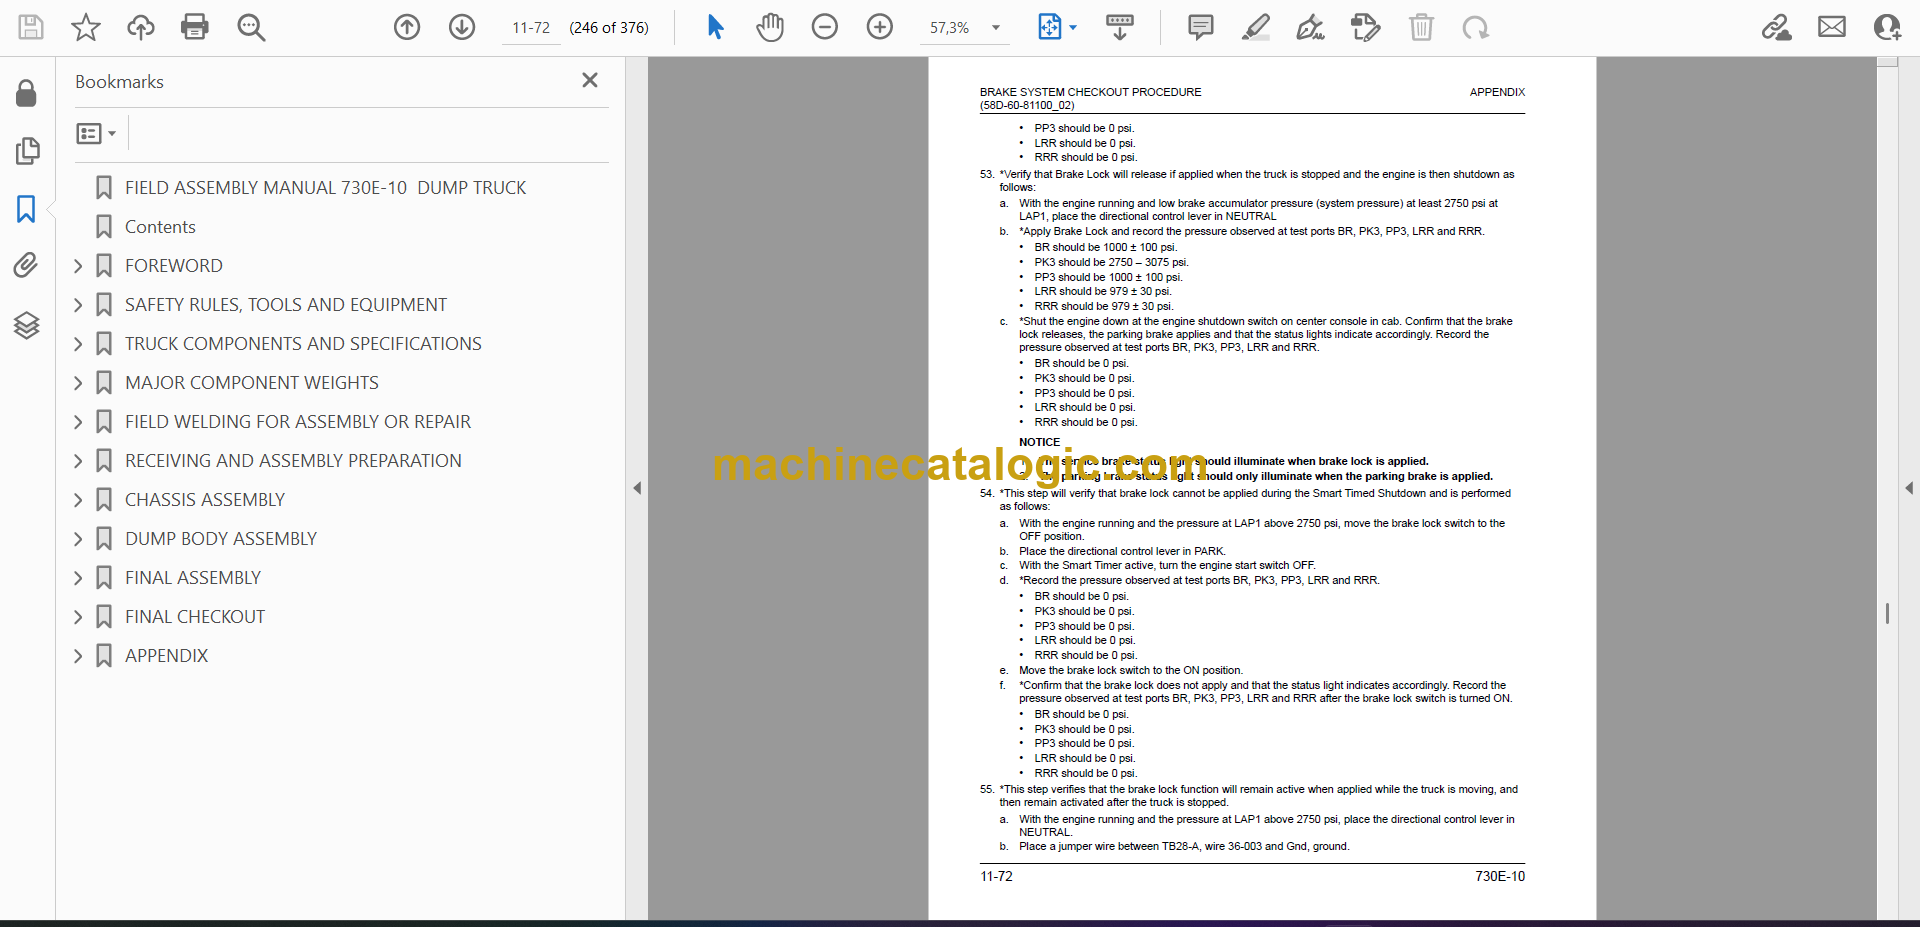
Task: Open page thumbnails panel icon
Action: tap(27, 151)
